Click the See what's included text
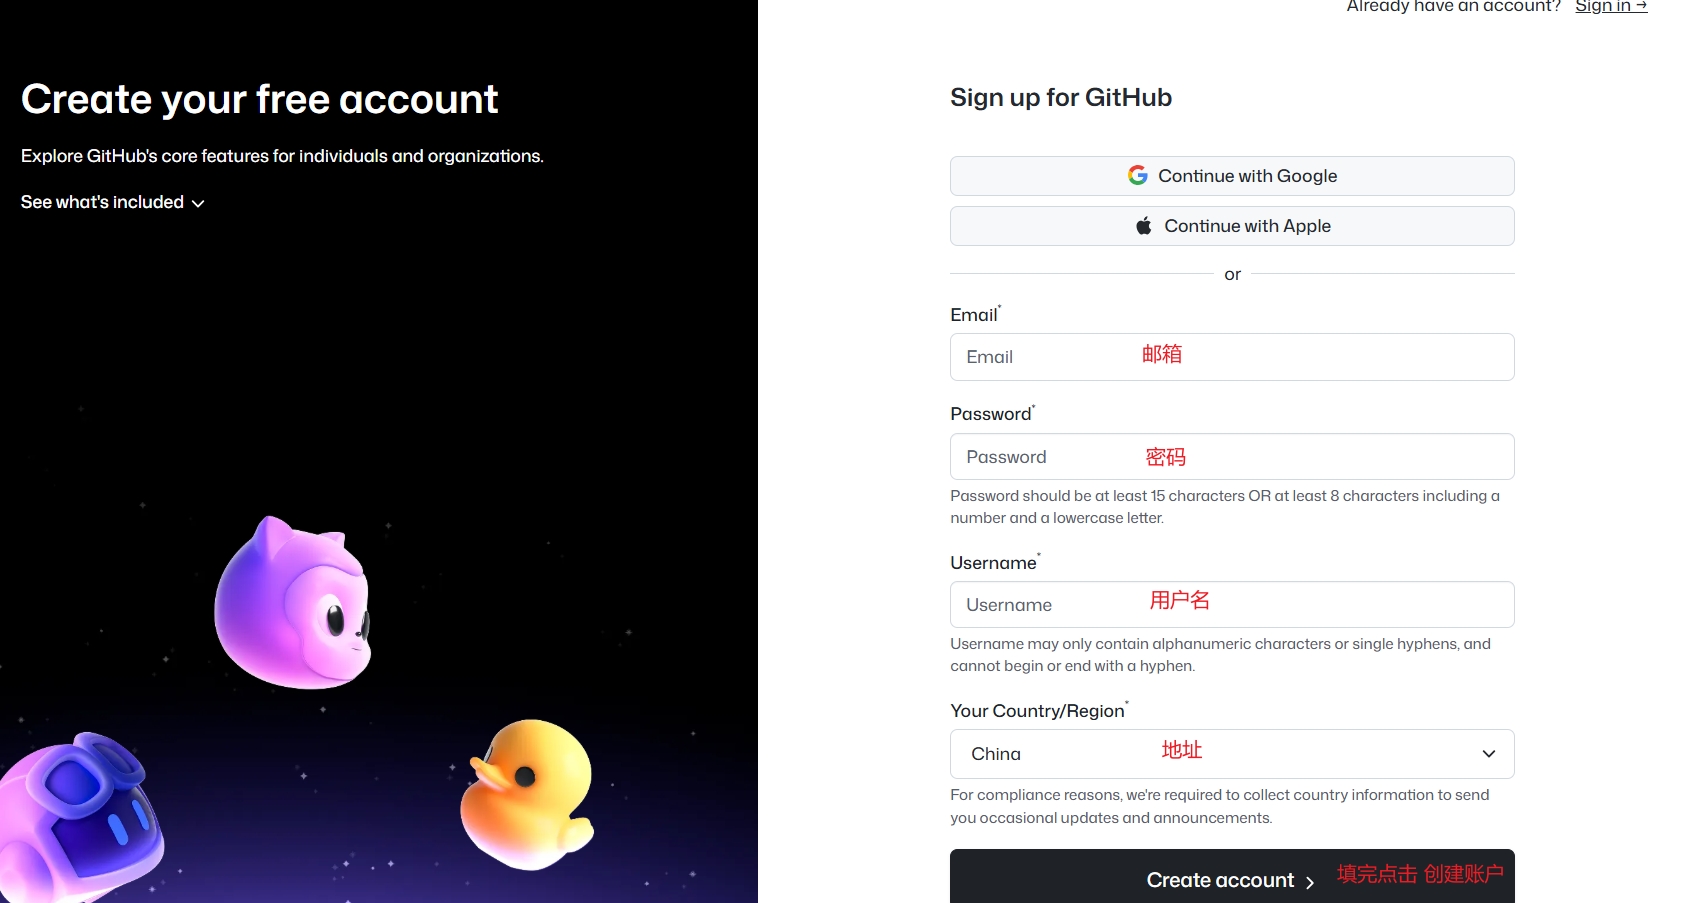Viewport: 1695px width, 903px height. (x=102, y=202)
